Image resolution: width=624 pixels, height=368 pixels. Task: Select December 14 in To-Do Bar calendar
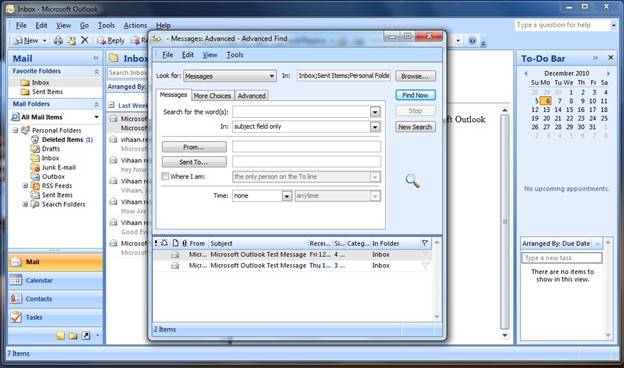click(558, 109)
